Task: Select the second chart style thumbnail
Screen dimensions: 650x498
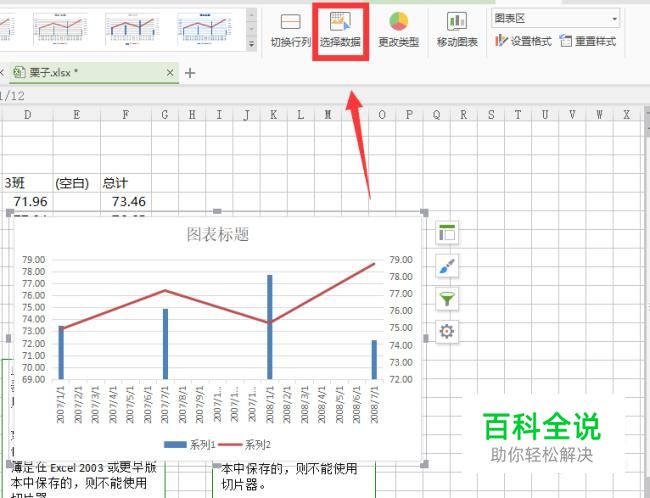Action: point(60,29)
